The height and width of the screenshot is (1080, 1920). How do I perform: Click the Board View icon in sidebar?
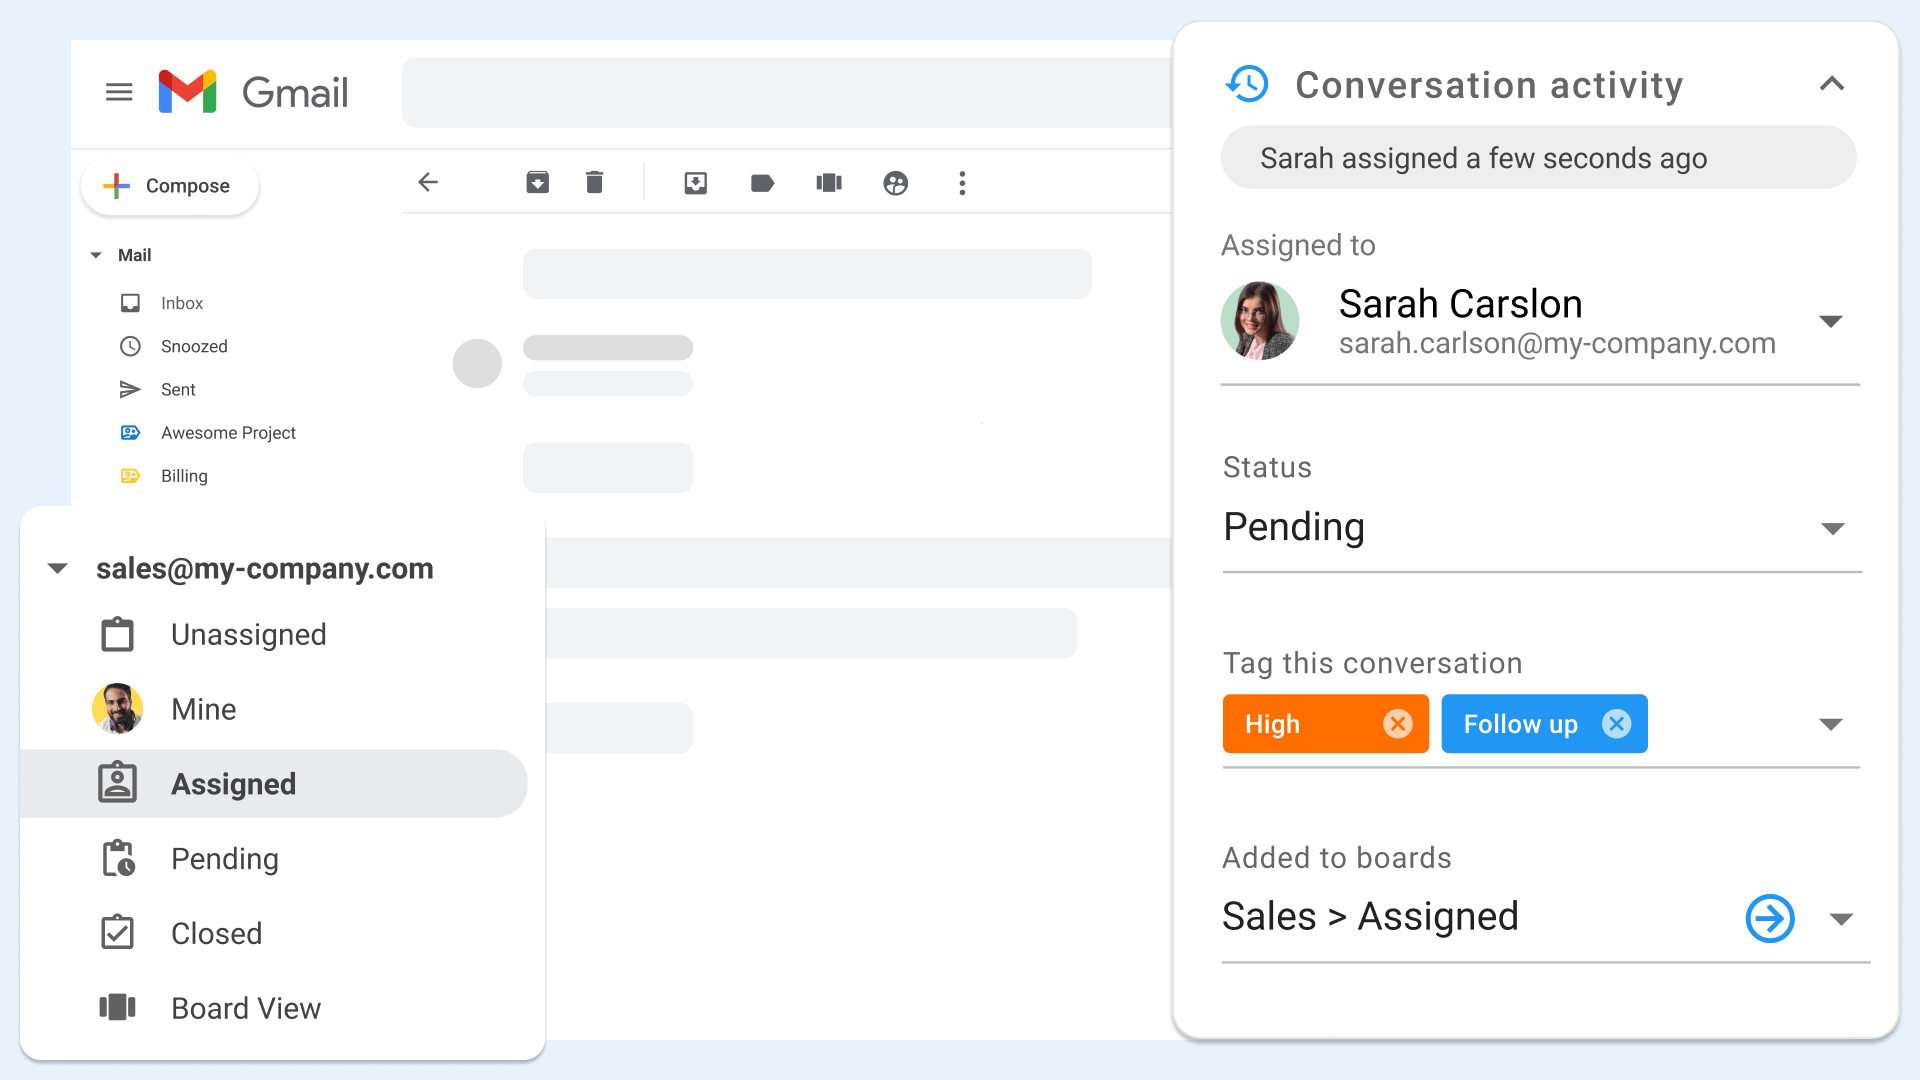pos(117,1006)
